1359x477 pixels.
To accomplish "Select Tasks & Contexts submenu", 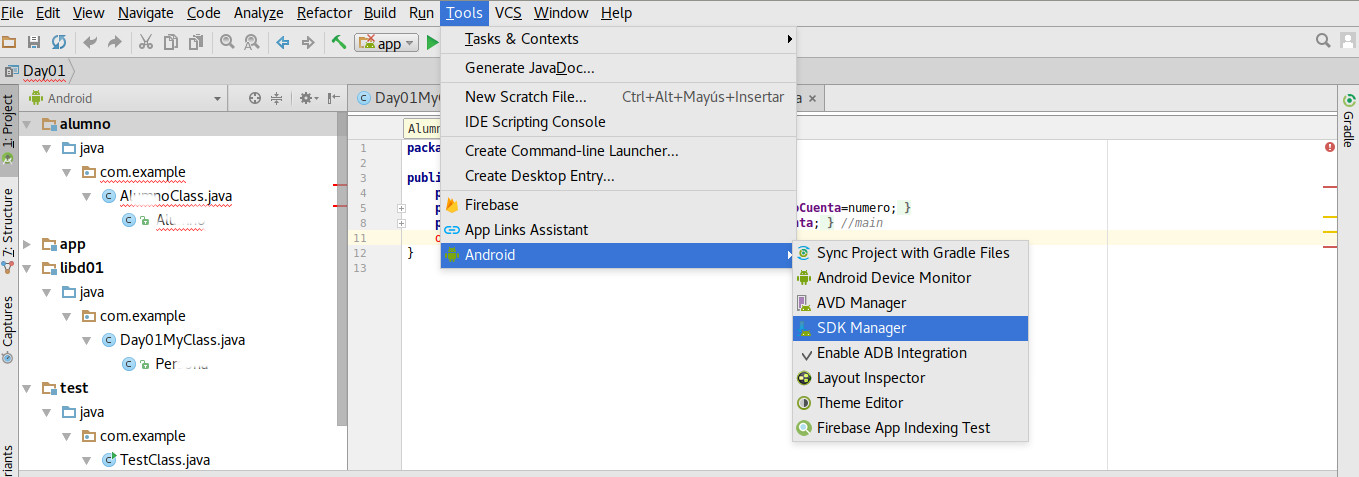I will point(618,39).
